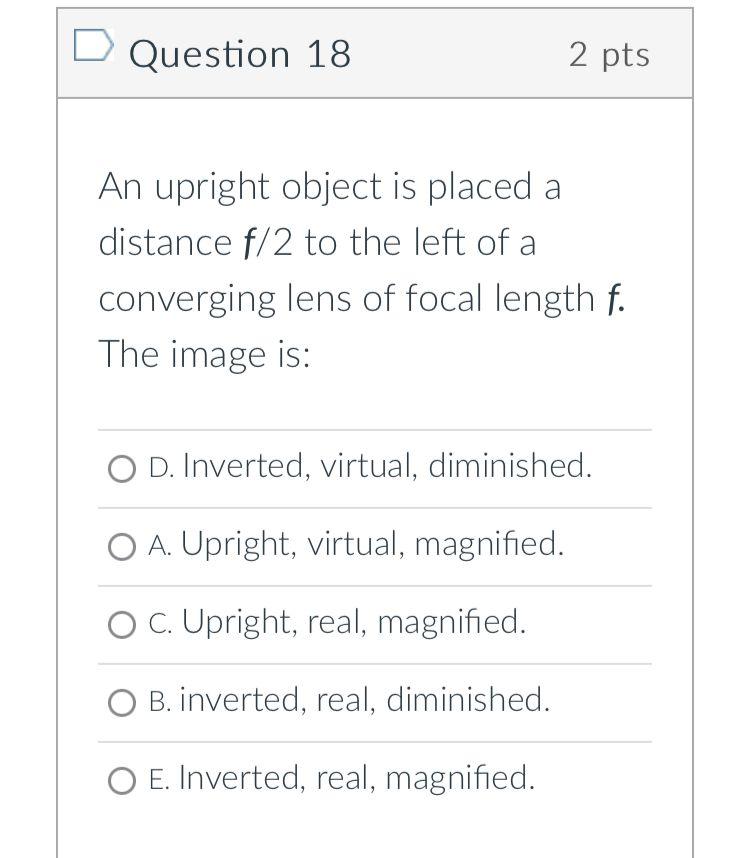Click the radio button beside option C

[x=122, y=624]
